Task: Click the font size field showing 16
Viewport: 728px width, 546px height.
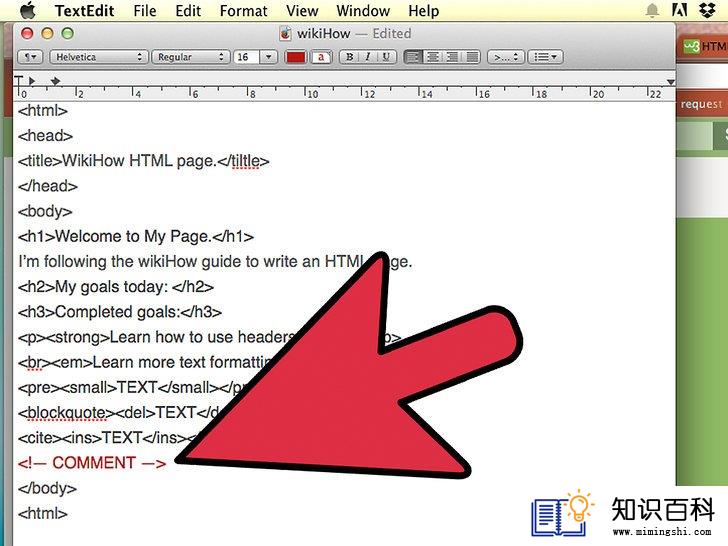Action: pyautogui.click(x=246, y=57)
